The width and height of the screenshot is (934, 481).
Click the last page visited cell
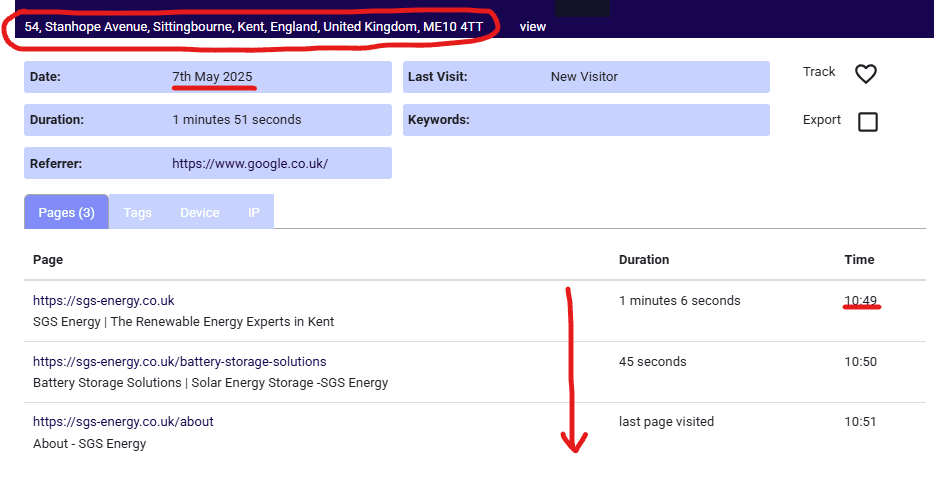pyautogui.click(x=666, y=421)
